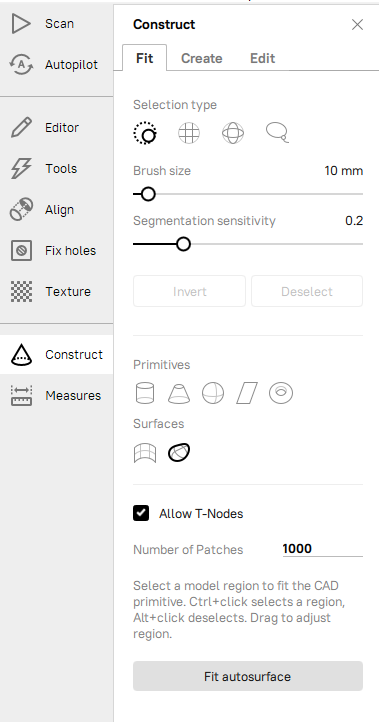Image resolution: width=379 pixels, height=722 pixels.
Task: Fit a plane primitive
Action: [247, 394]
